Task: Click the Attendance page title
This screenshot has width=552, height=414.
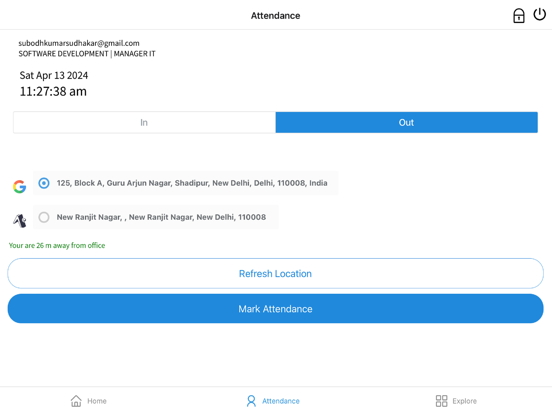Action: (275, 15)
